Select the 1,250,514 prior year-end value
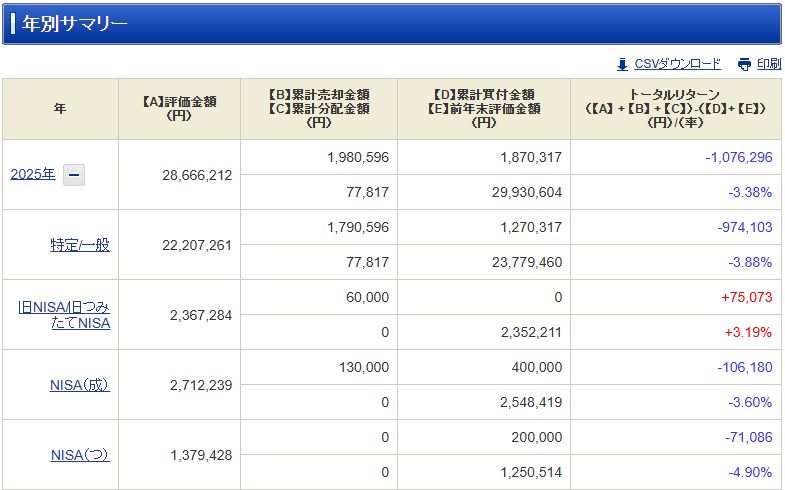The height and width of the screenshot is (490, 785). click(x=531, y=472)
